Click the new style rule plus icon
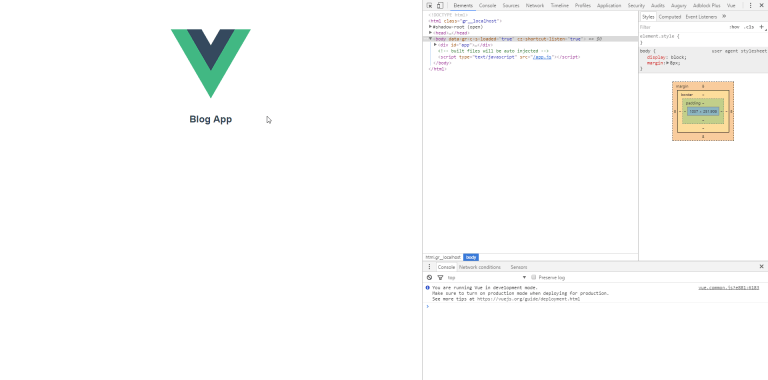Viewport: 768px width, 380px height. tap(761, 27)
